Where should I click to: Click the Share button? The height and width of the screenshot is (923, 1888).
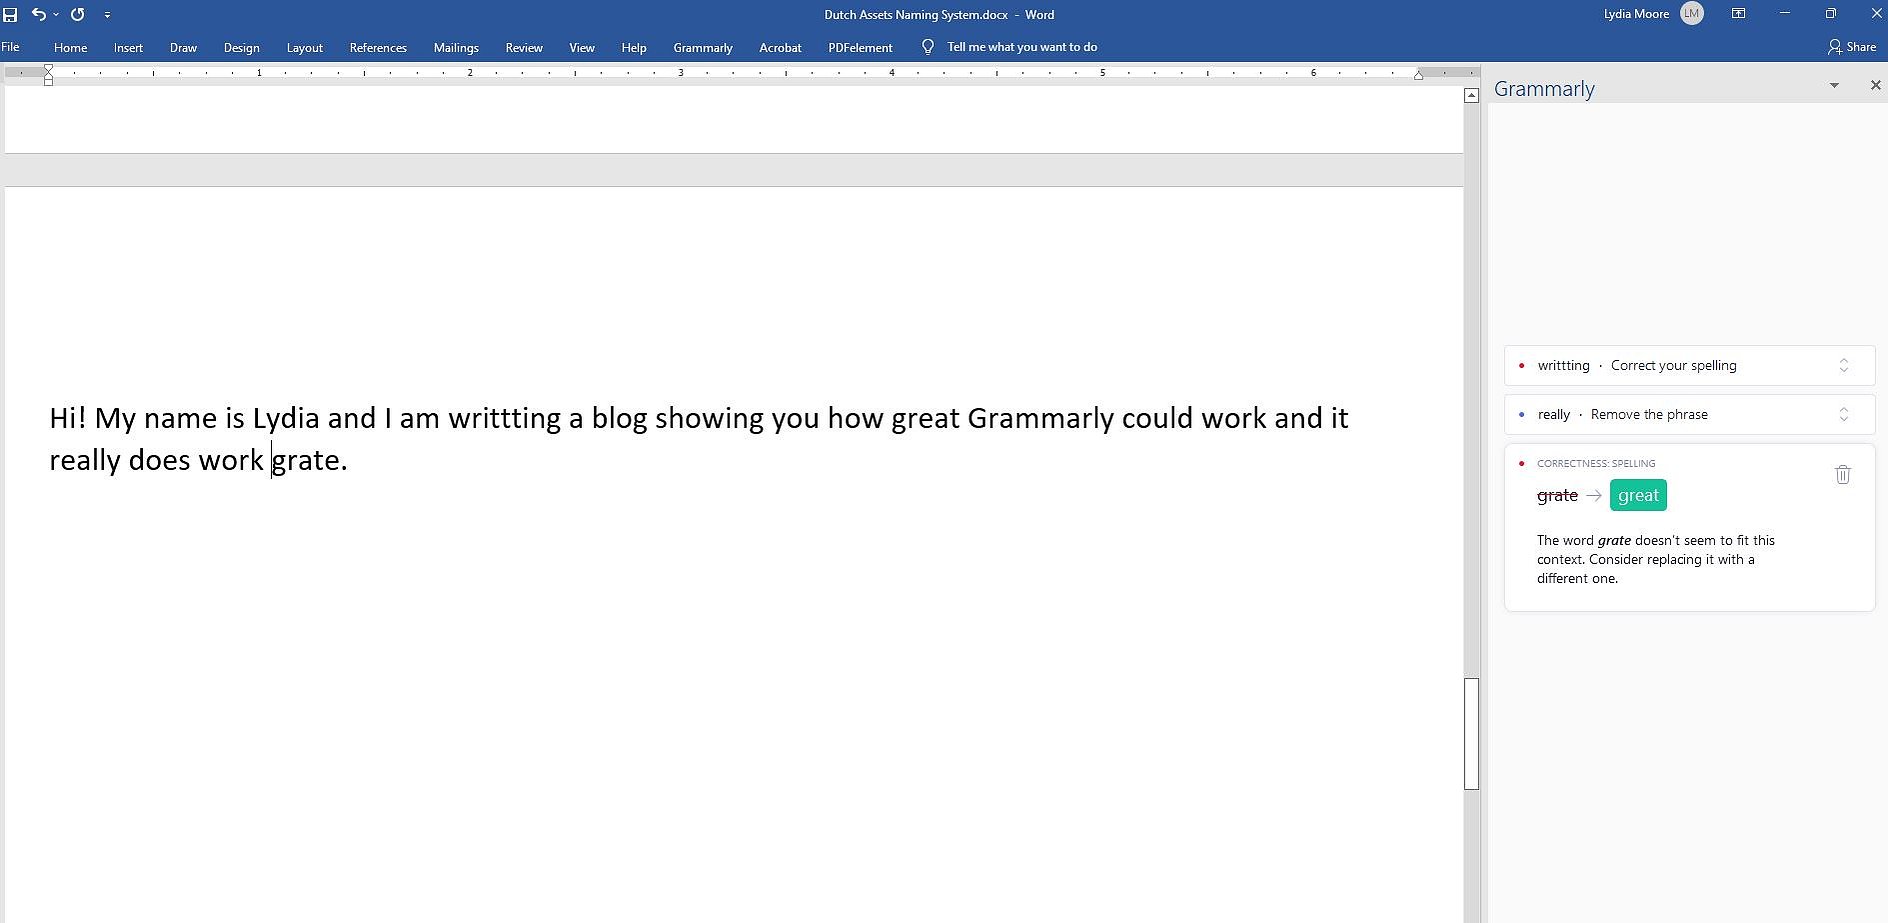[1852, 47]
